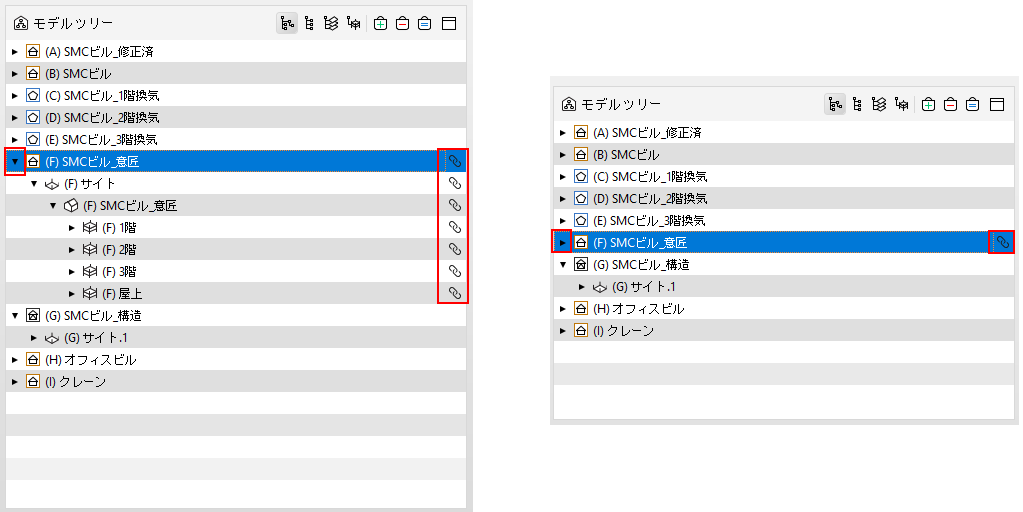Select (I) クレーン row in right panel
Screen dimensions: 1023x512
coord(784,331)
